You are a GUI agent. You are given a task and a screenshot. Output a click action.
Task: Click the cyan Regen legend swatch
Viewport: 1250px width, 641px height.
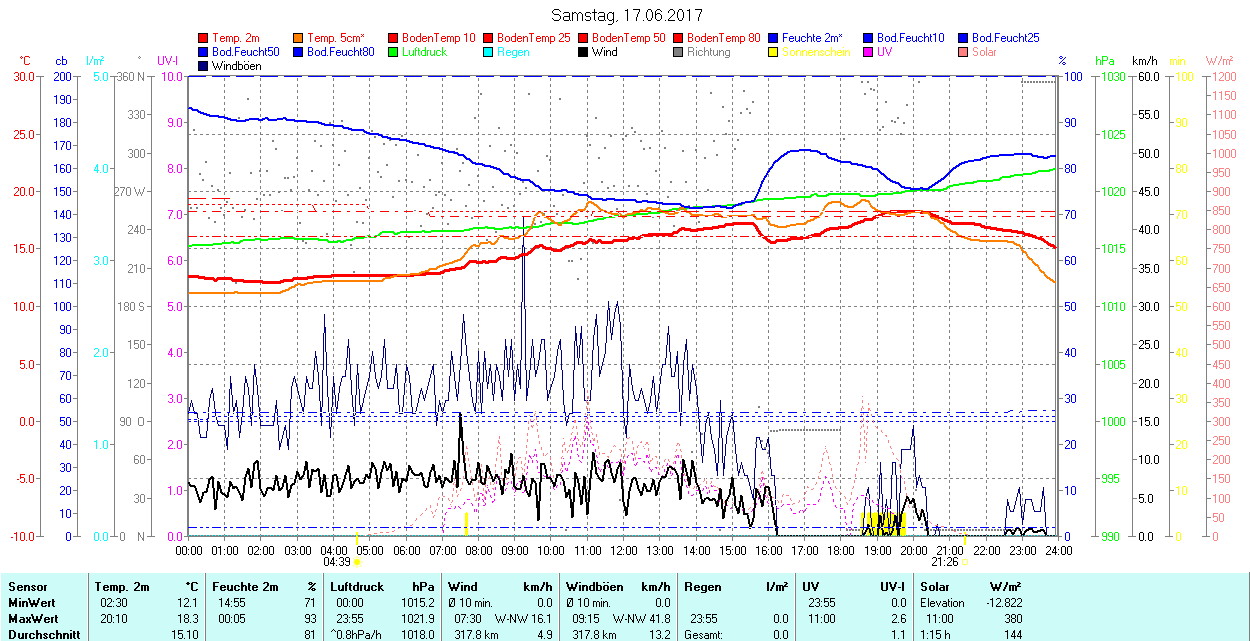tap(489, 52)
